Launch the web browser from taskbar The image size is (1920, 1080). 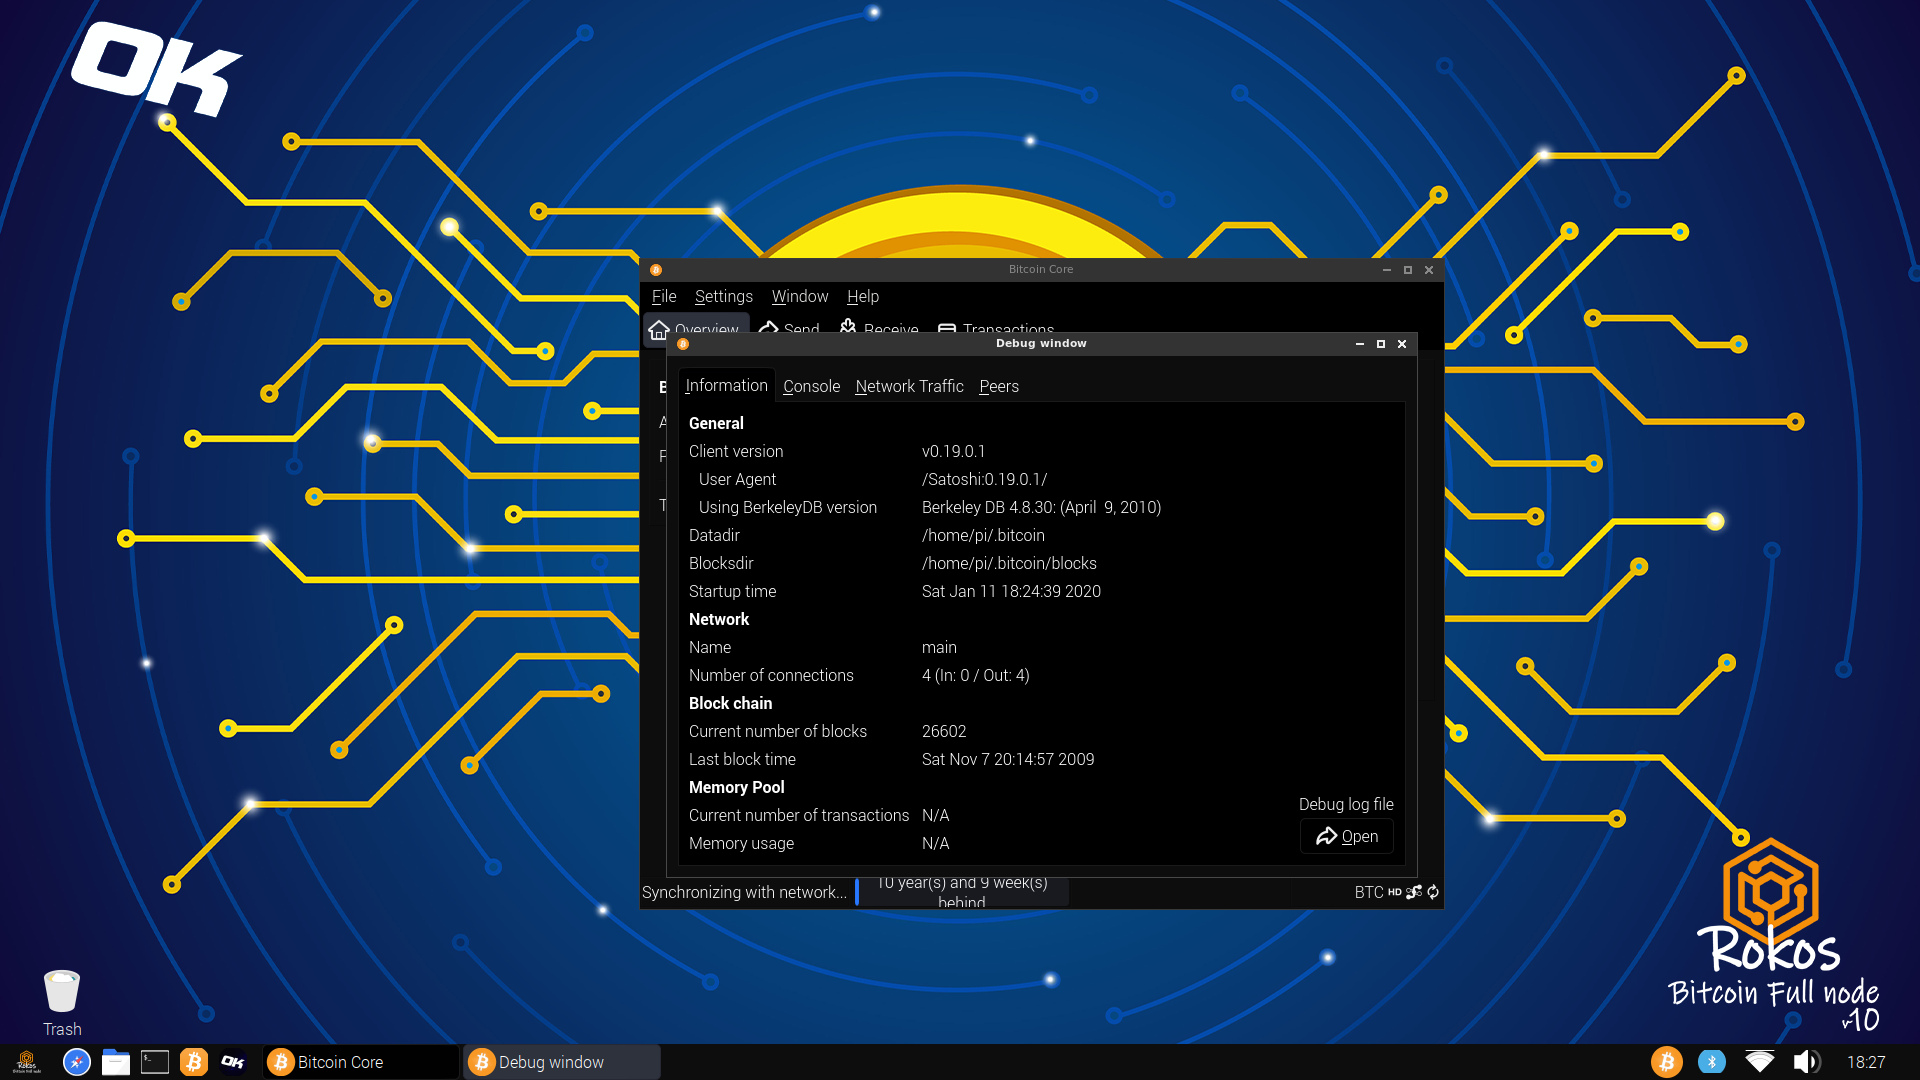(x=77, y=1062)
